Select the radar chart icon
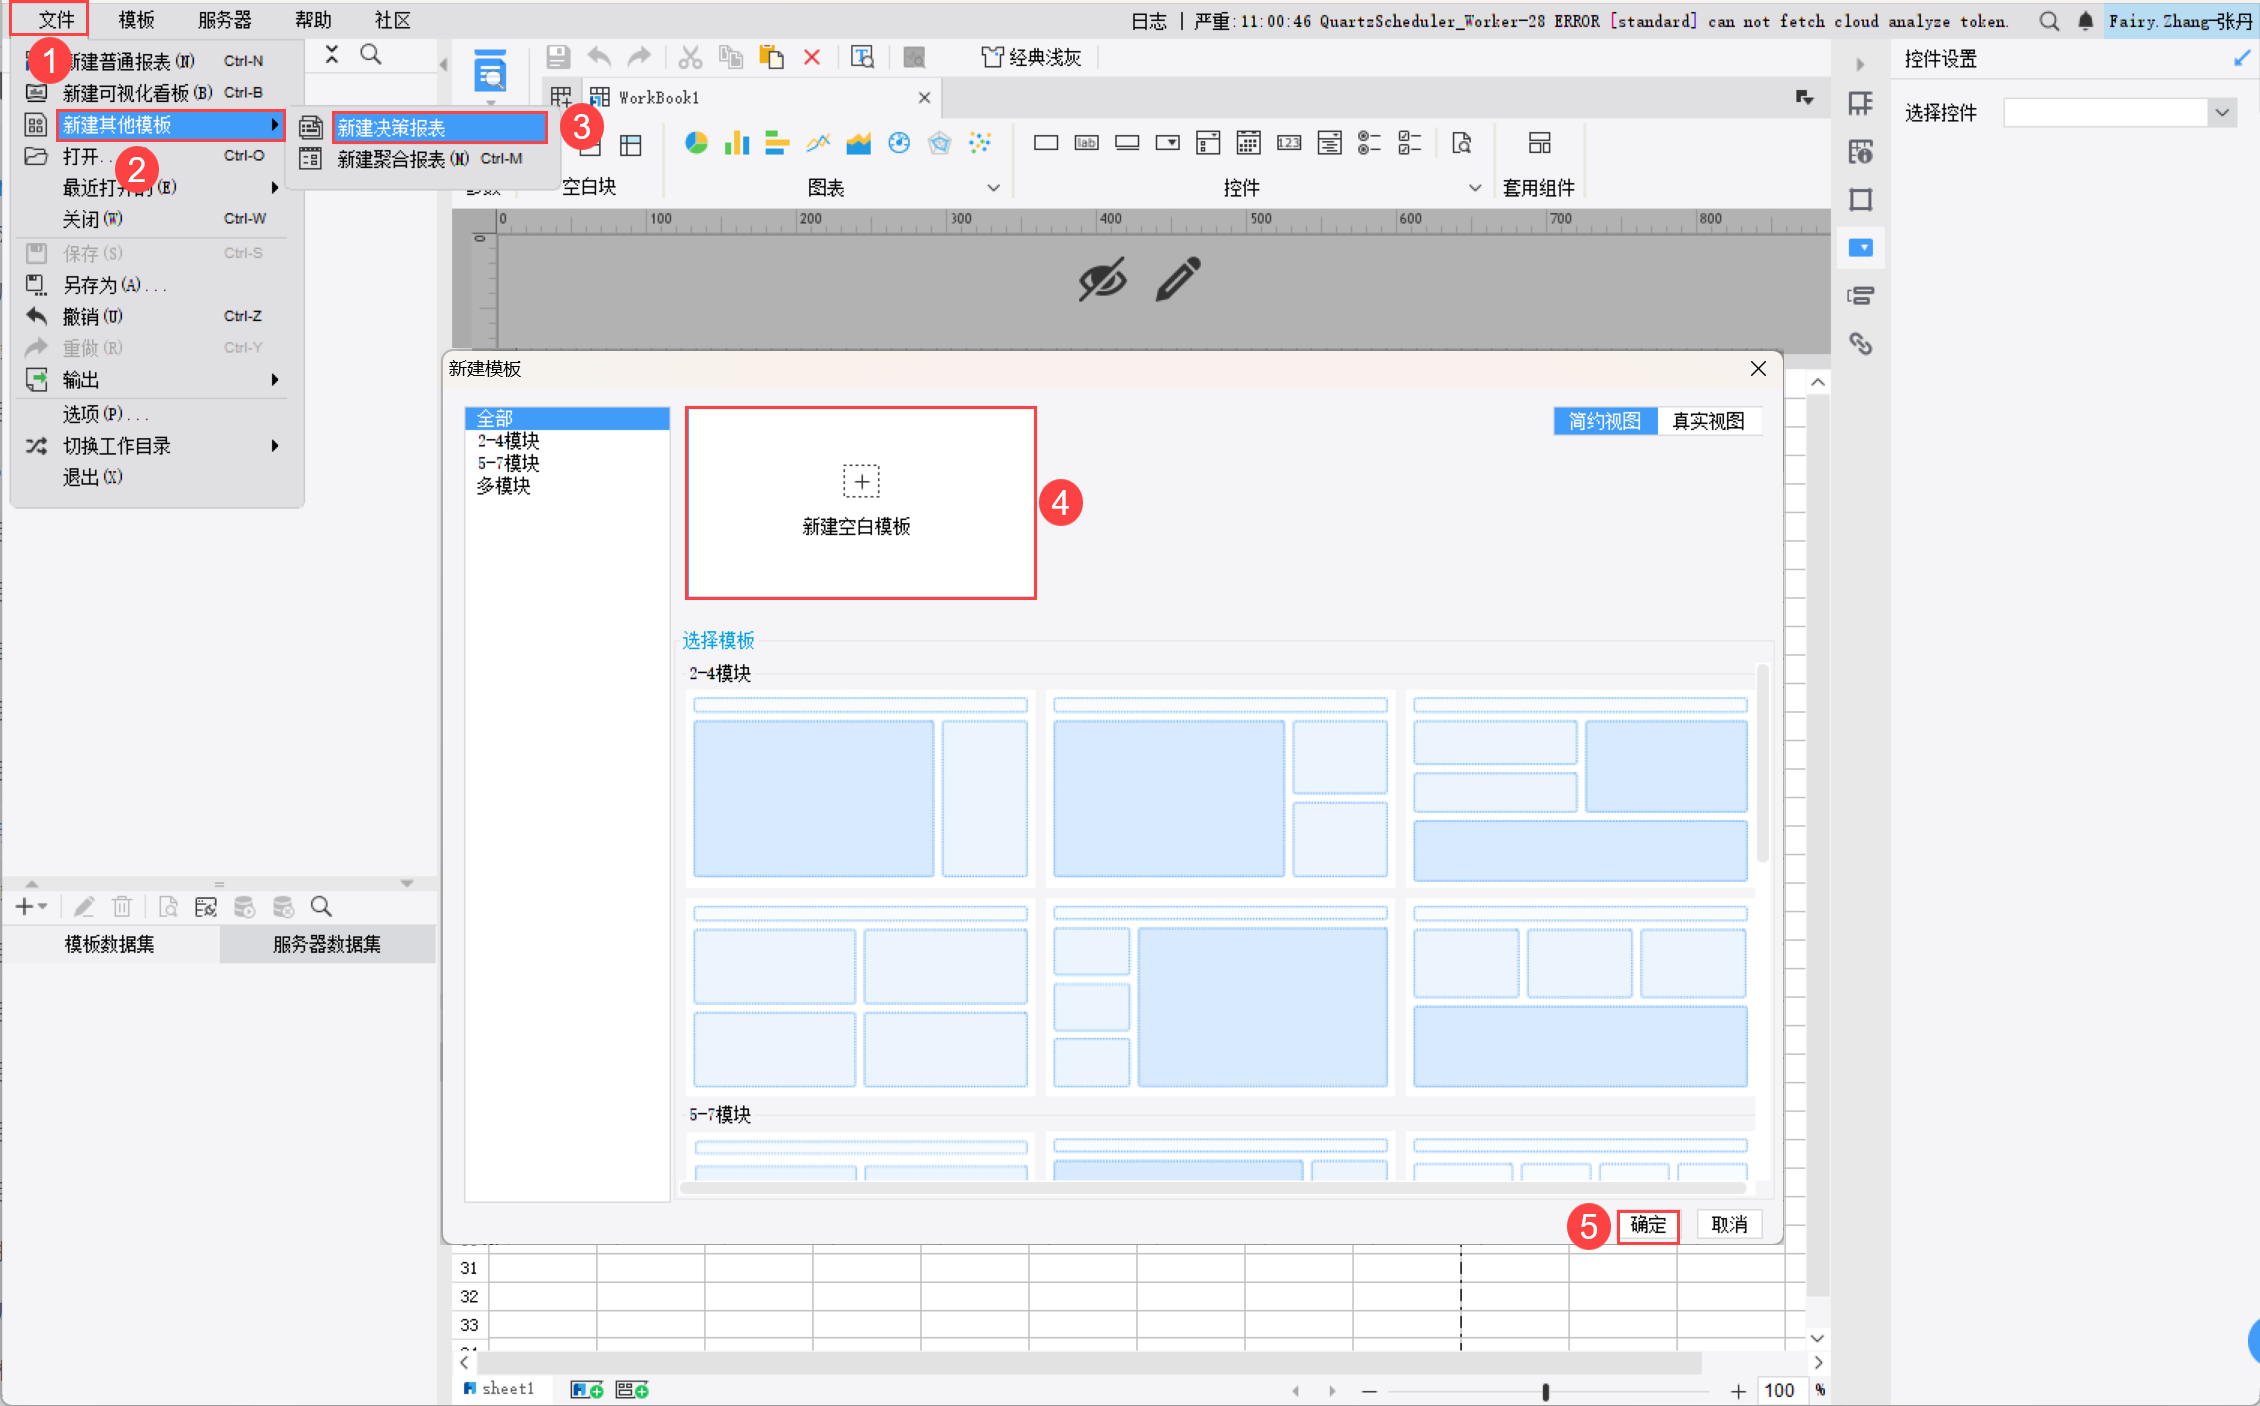The width and height of the screenshot is (2260, 1406). point(939,144)
